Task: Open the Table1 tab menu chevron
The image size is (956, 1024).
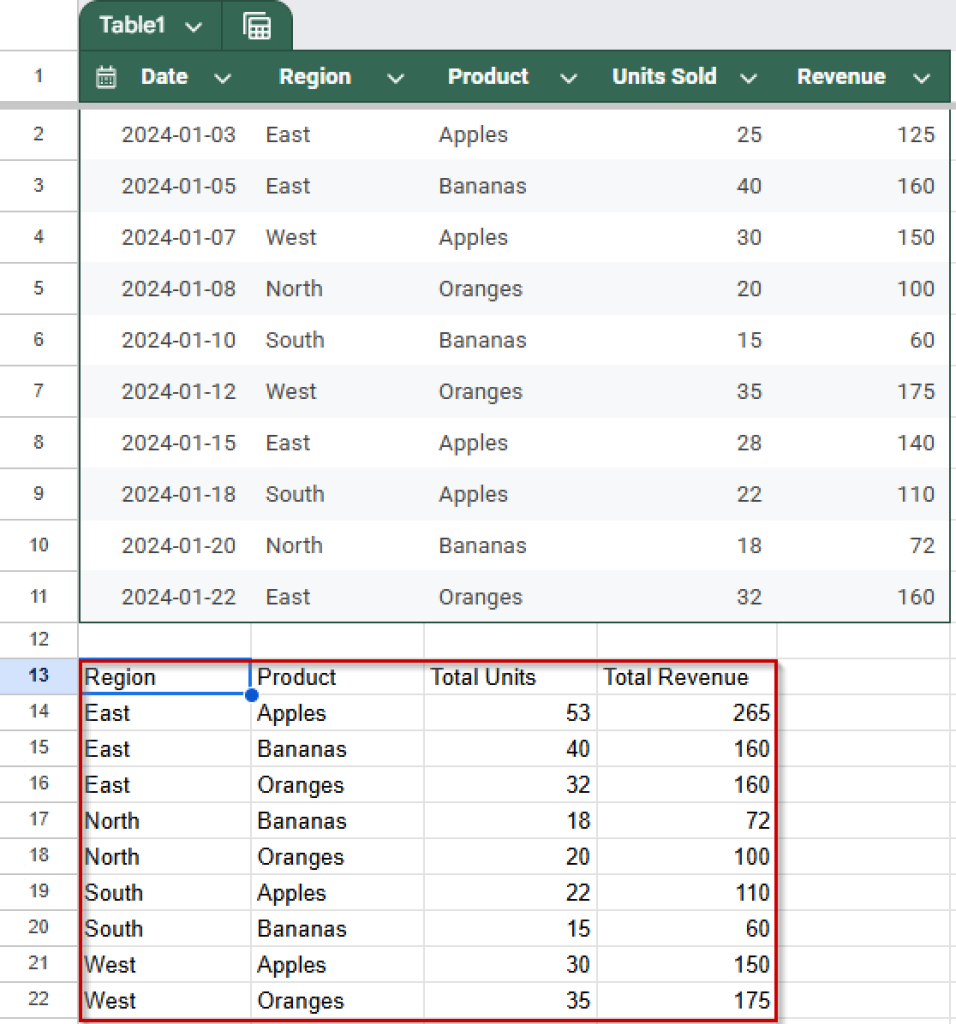Action: click(195, 26)
